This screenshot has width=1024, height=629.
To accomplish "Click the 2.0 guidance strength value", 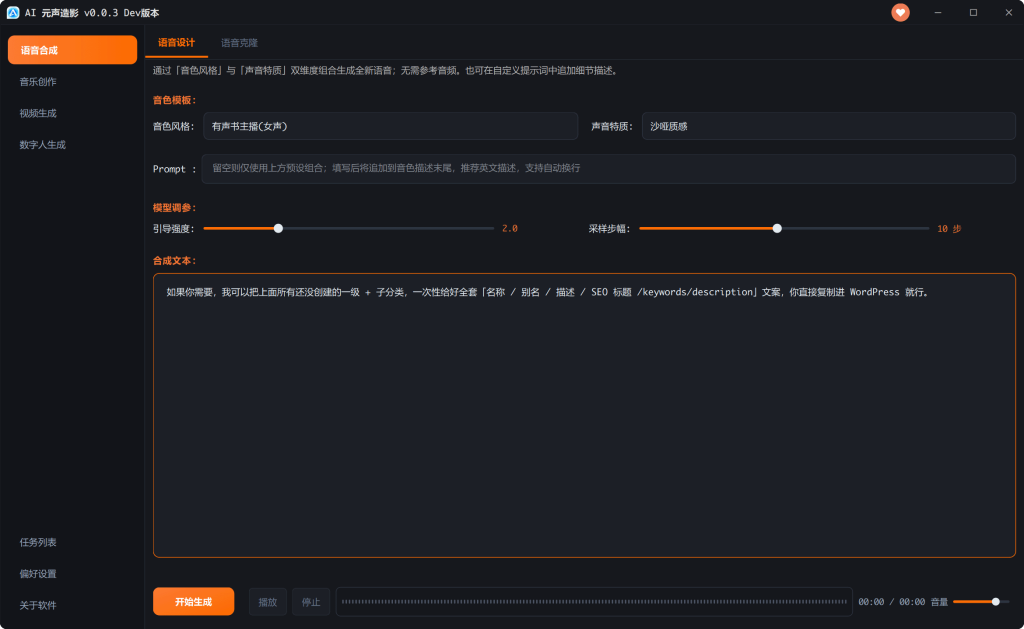I will coord(509,229).
